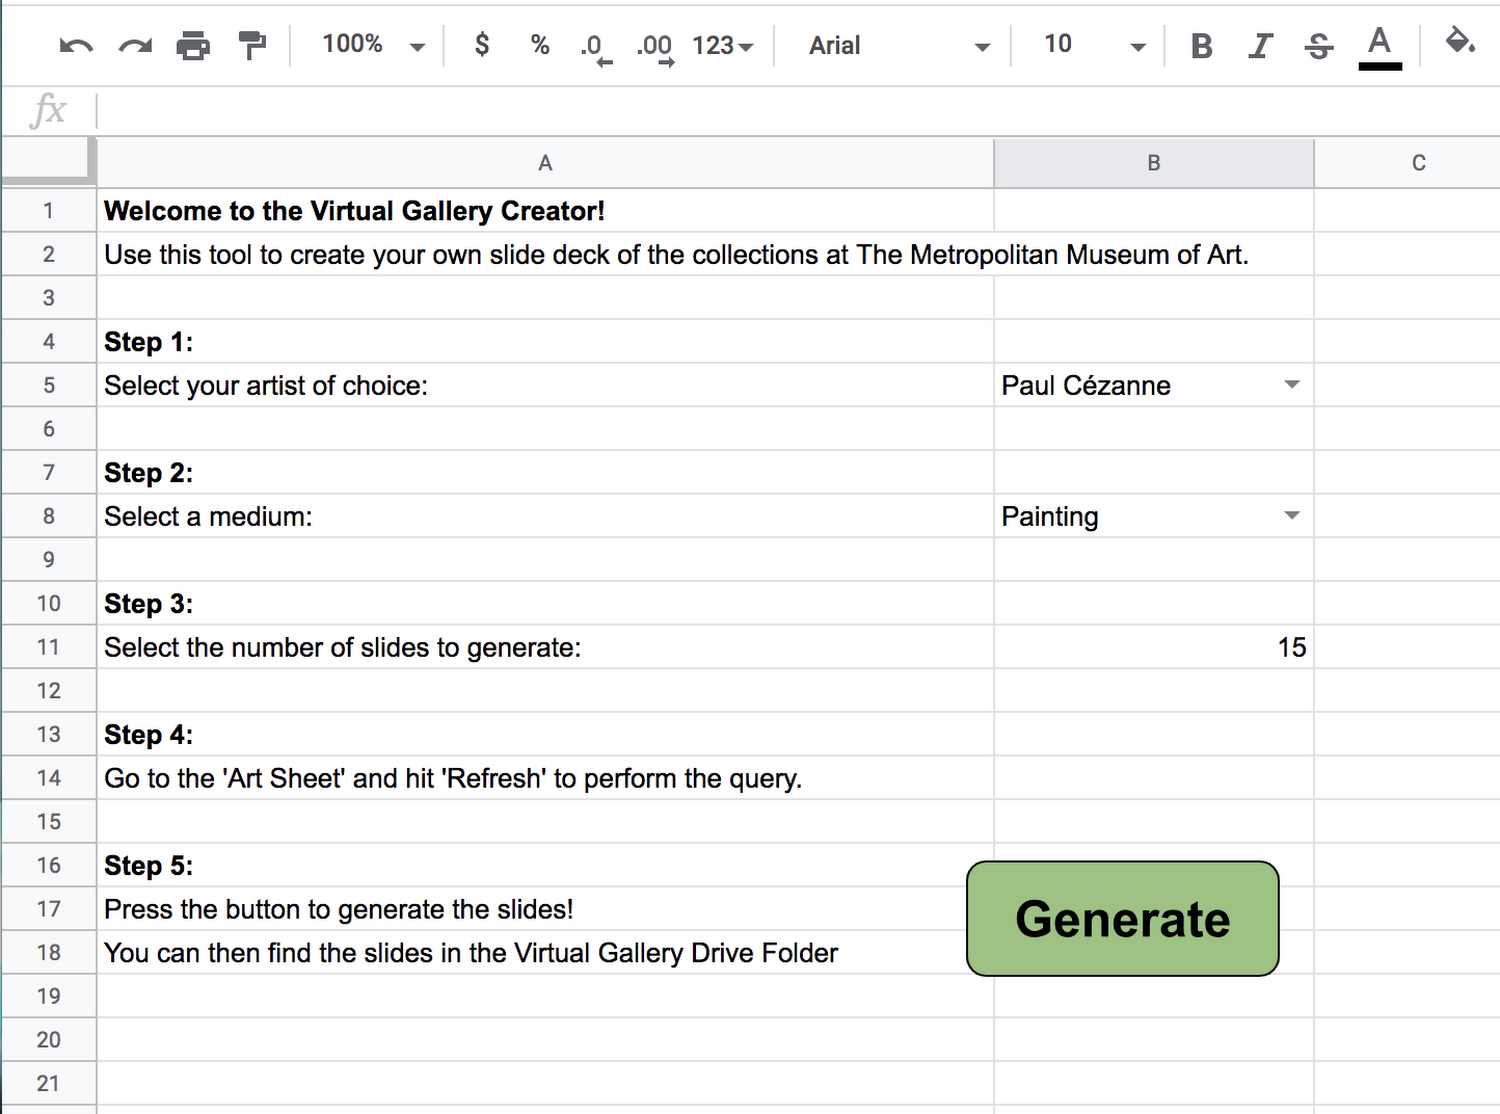Select the 'number of slides to generate' cell
The height and width of the screenshot is (1114, 1500).
coord(545,647)
